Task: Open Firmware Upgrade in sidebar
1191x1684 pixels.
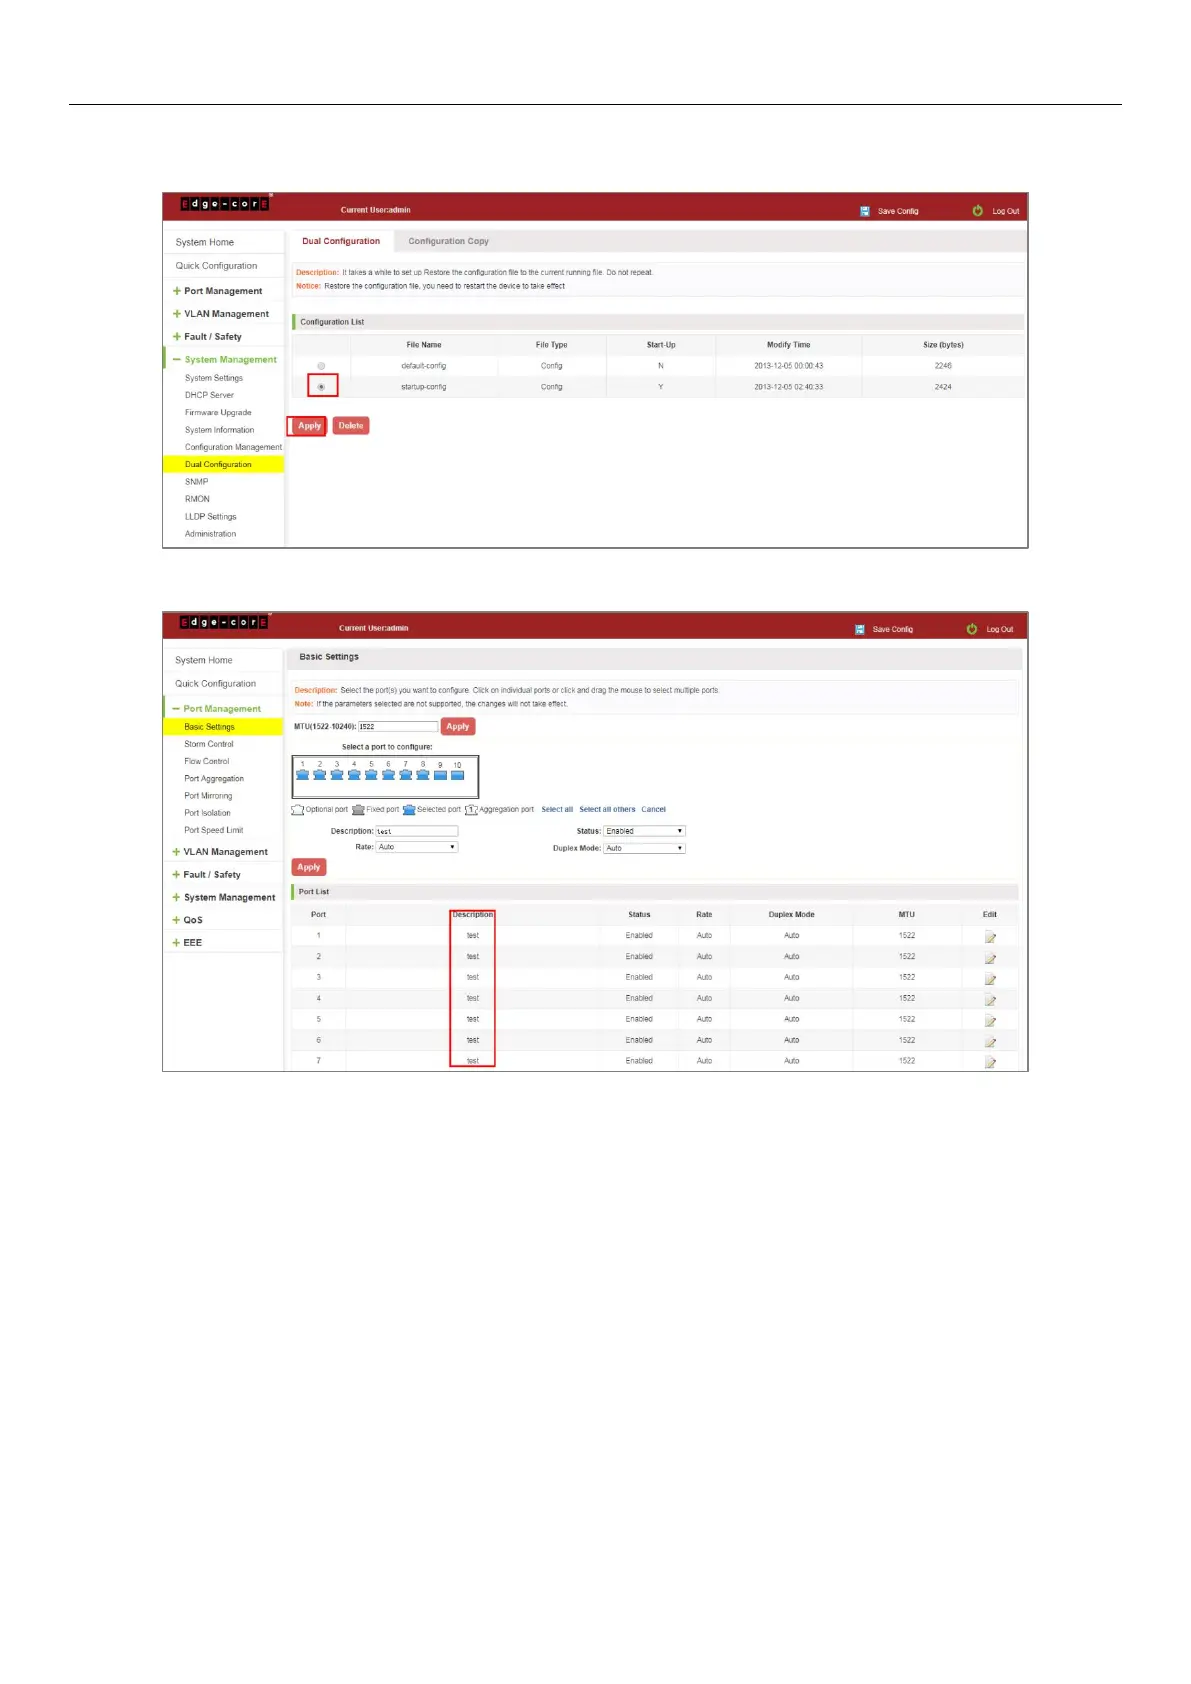Action: (x=218, y=413)
